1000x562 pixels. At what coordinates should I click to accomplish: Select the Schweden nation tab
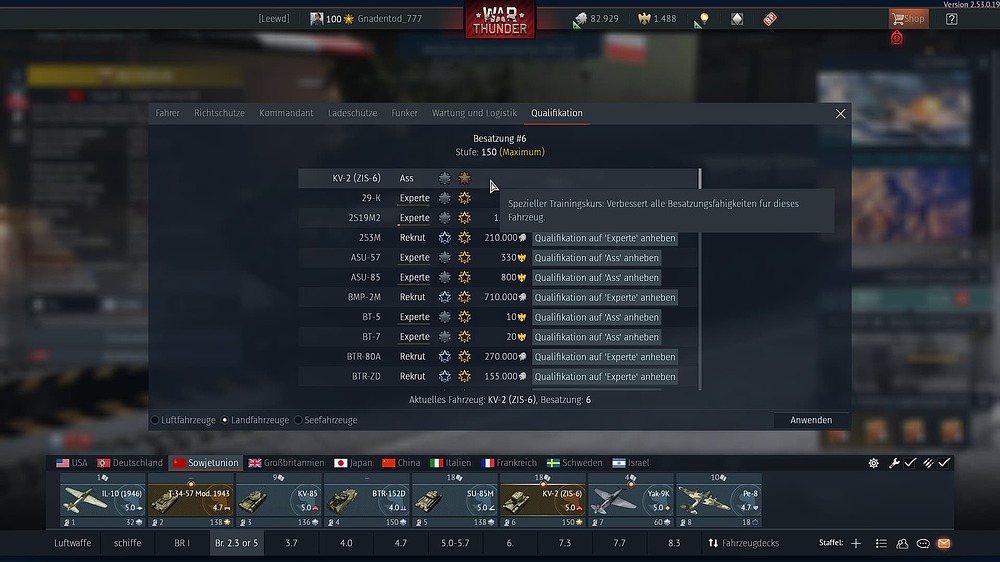pos(575,462)
